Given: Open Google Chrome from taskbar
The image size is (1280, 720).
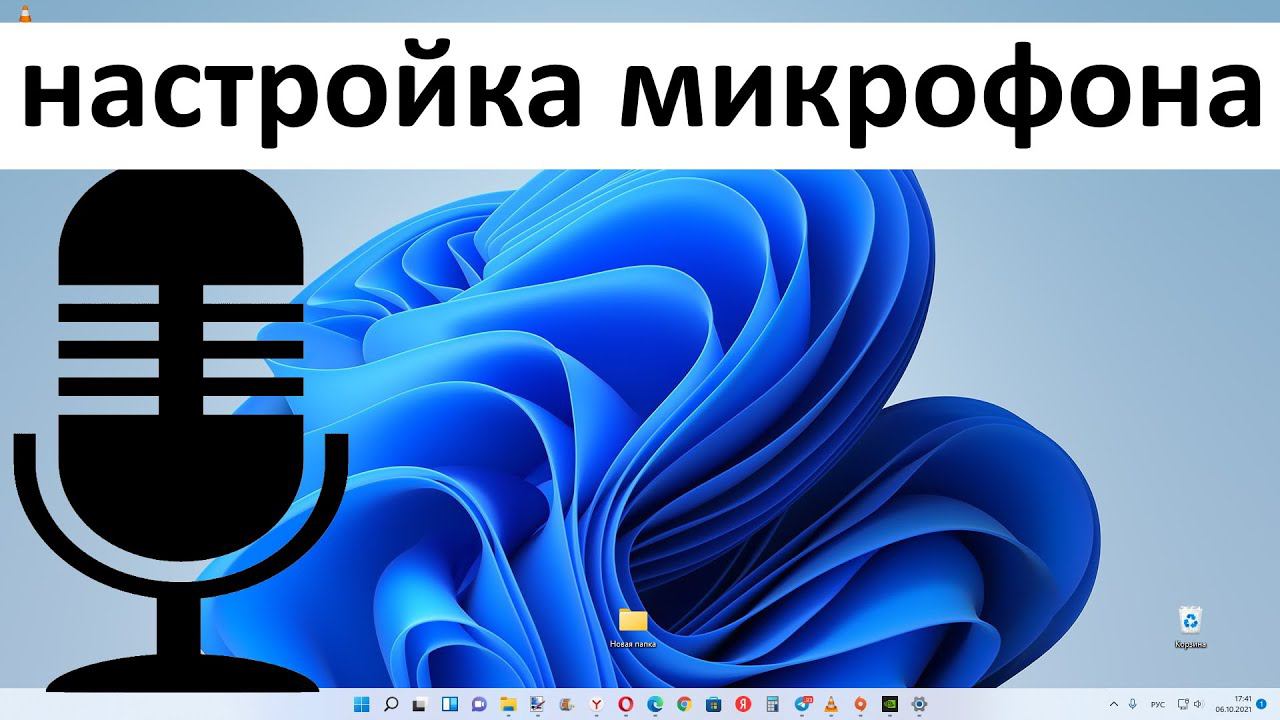Looking at the screenshot, I should click(x=685, y=704).
